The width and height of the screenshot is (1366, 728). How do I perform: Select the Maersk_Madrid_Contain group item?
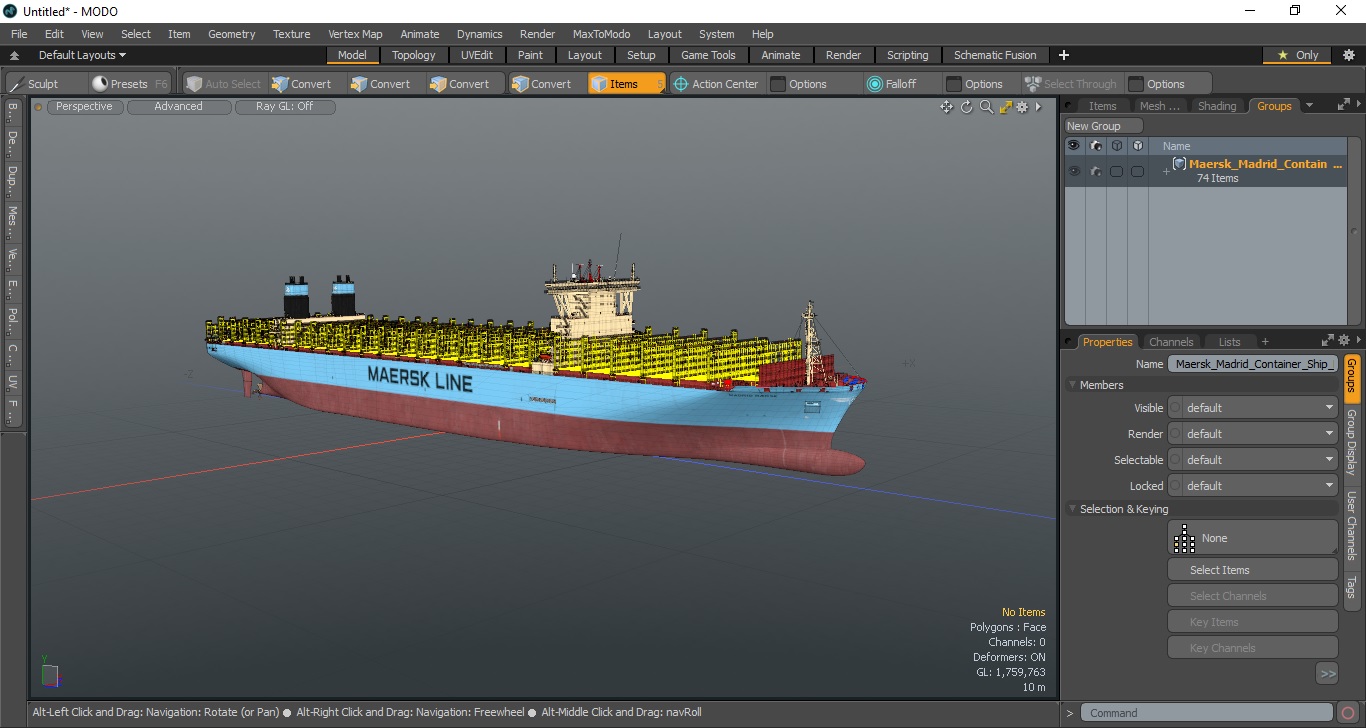[1265, 164]
